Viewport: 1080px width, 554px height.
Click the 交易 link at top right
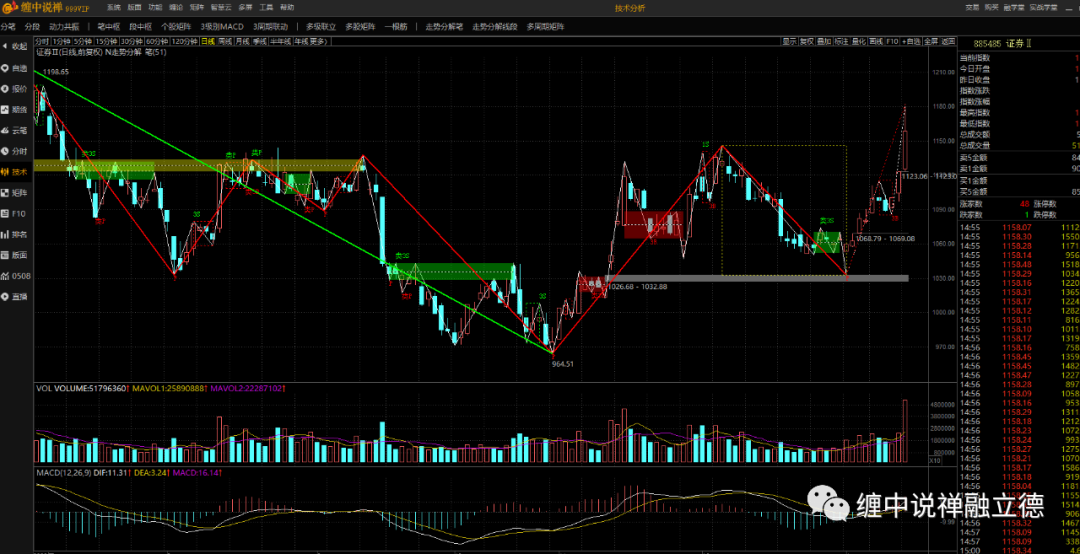[972, 8]
